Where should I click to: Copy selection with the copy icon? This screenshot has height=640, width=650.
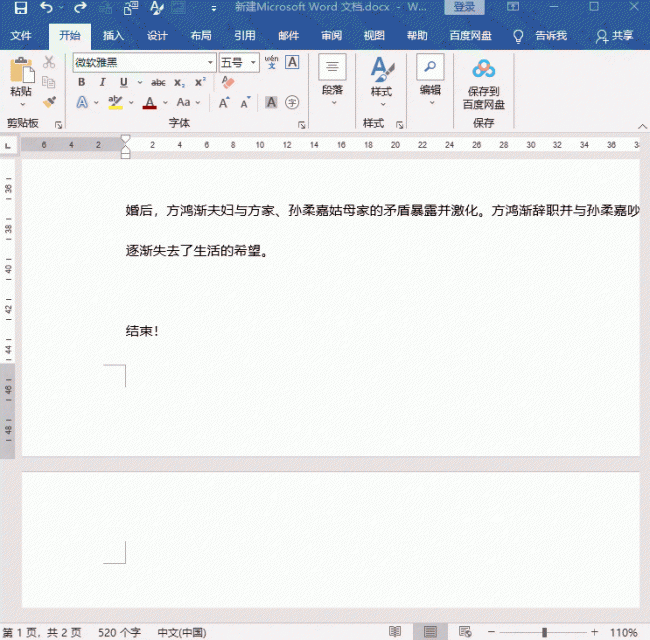click(x=49, y=82)
